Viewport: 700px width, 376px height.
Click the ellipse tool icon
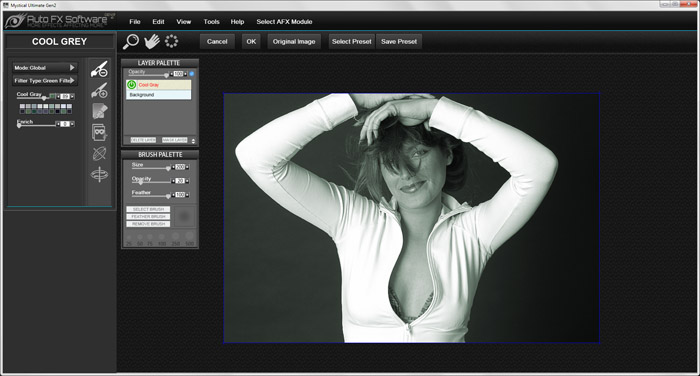coord(99,153)
